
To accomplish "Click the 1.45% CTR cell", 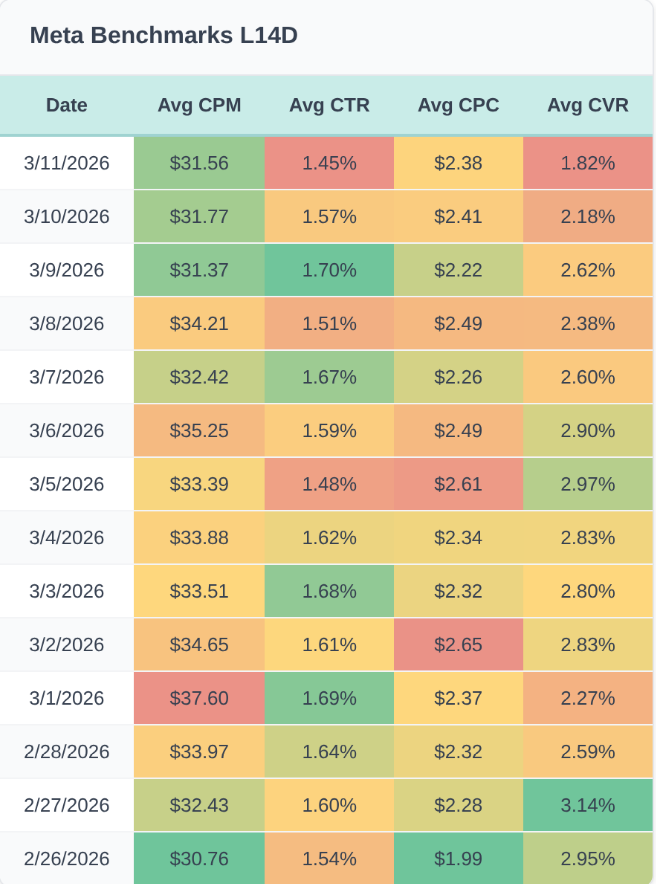I will click(329, 163).
